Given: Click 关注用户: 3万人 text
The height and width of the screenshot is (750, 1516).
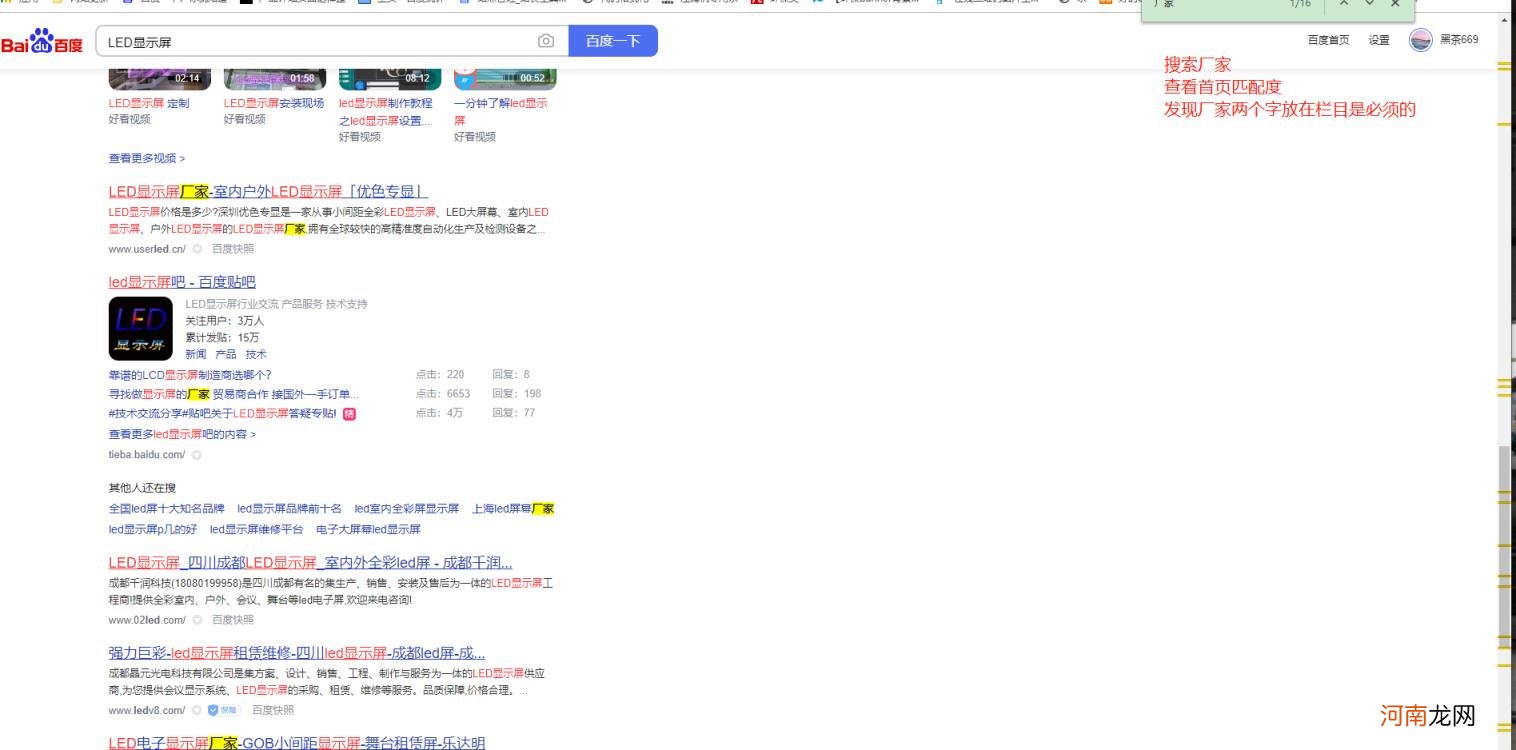Looking at the screenshot, I should point(225,321).
